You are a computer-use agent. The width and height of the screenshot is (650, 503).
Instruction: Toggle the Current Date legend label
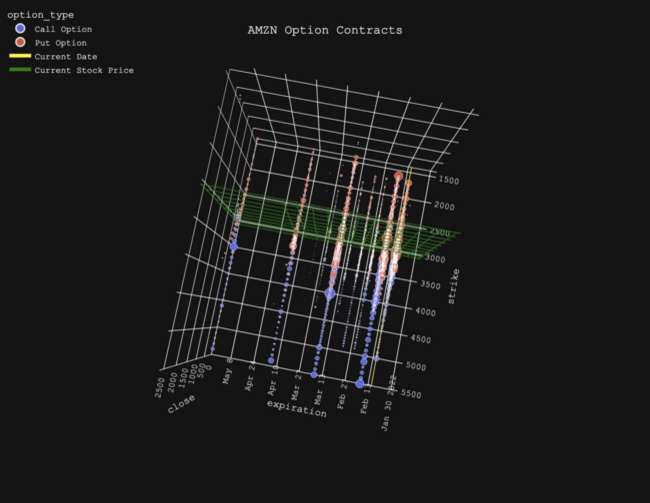65,57
